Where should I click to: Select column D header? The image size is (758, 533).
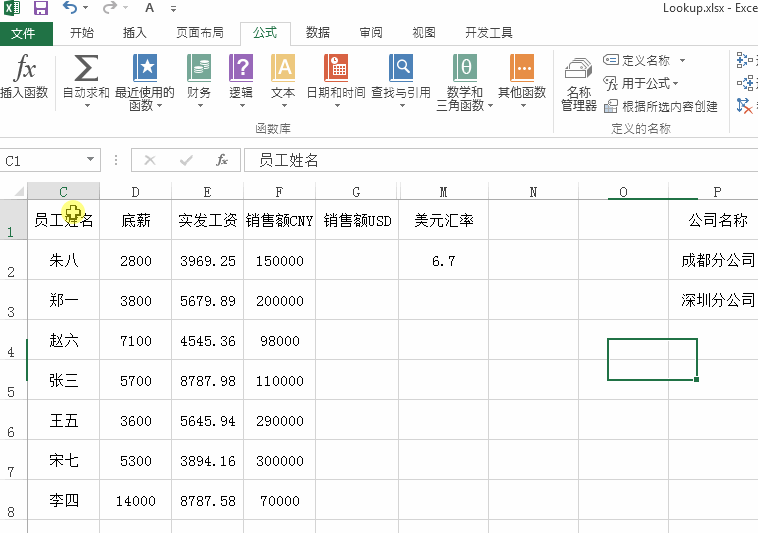135,192
